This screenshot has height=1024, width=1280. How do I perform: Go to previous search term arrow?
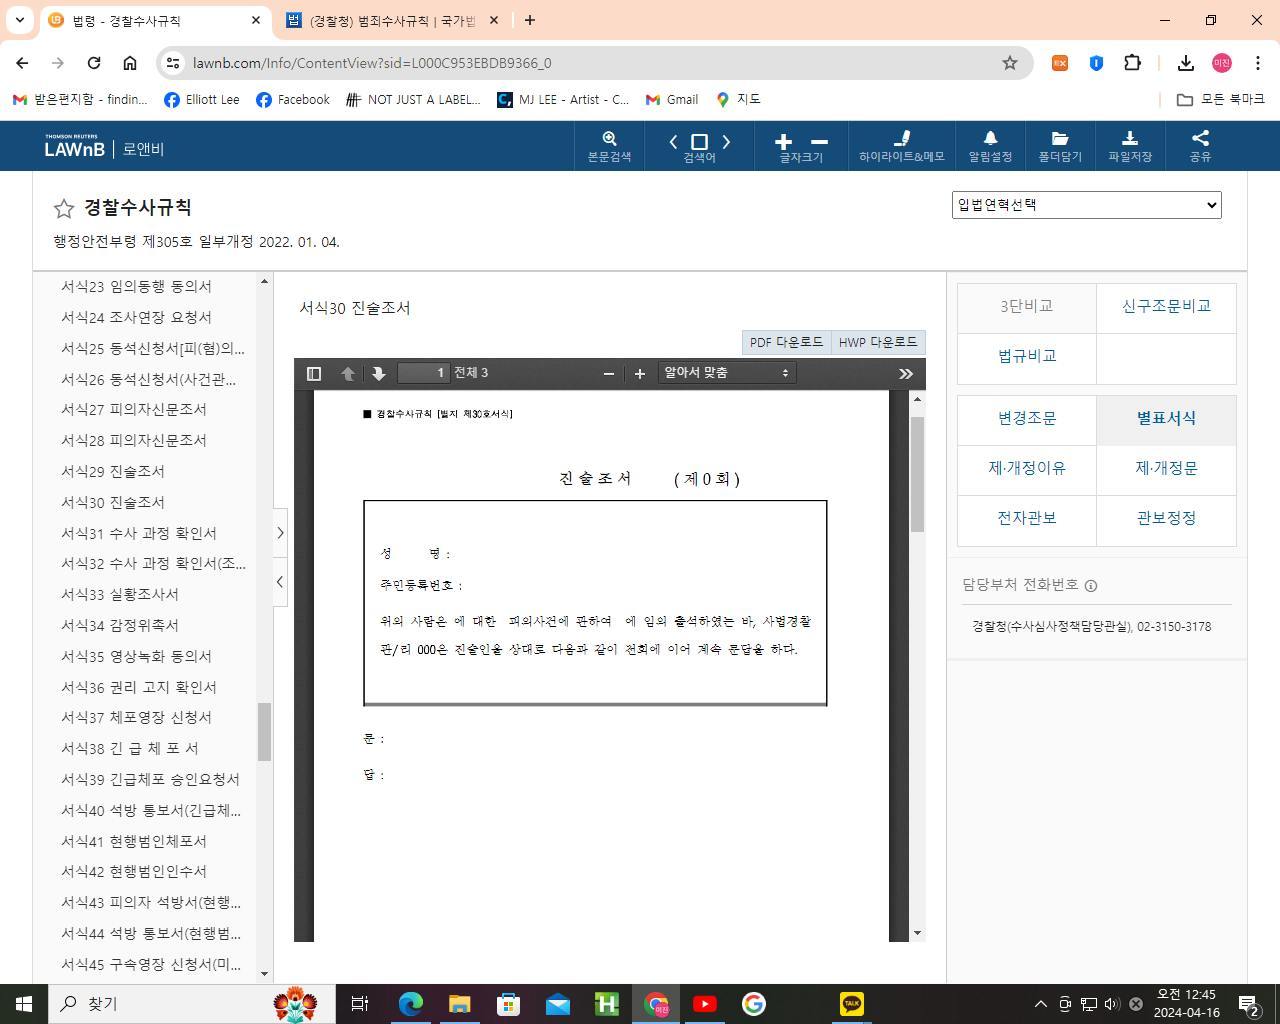[x=673, y=142]
